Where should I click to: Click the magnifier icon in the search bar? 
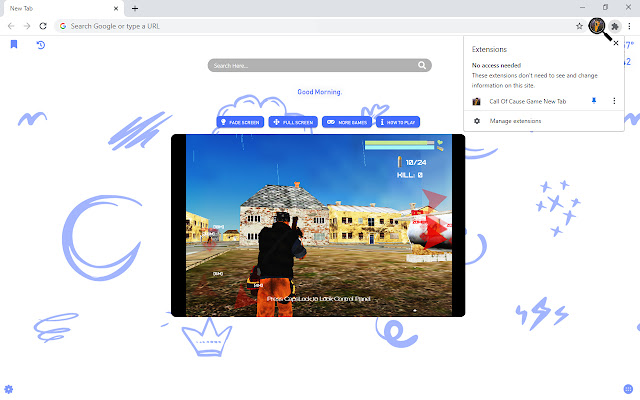coord(423,65)
